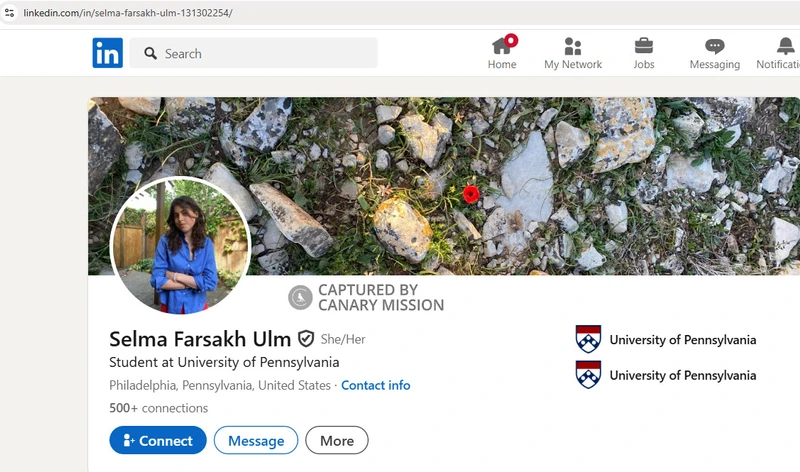This screenshot has height=472, width=800.
Task: Click the LinkedIn logo icon
Action: [x=108, y=53]
